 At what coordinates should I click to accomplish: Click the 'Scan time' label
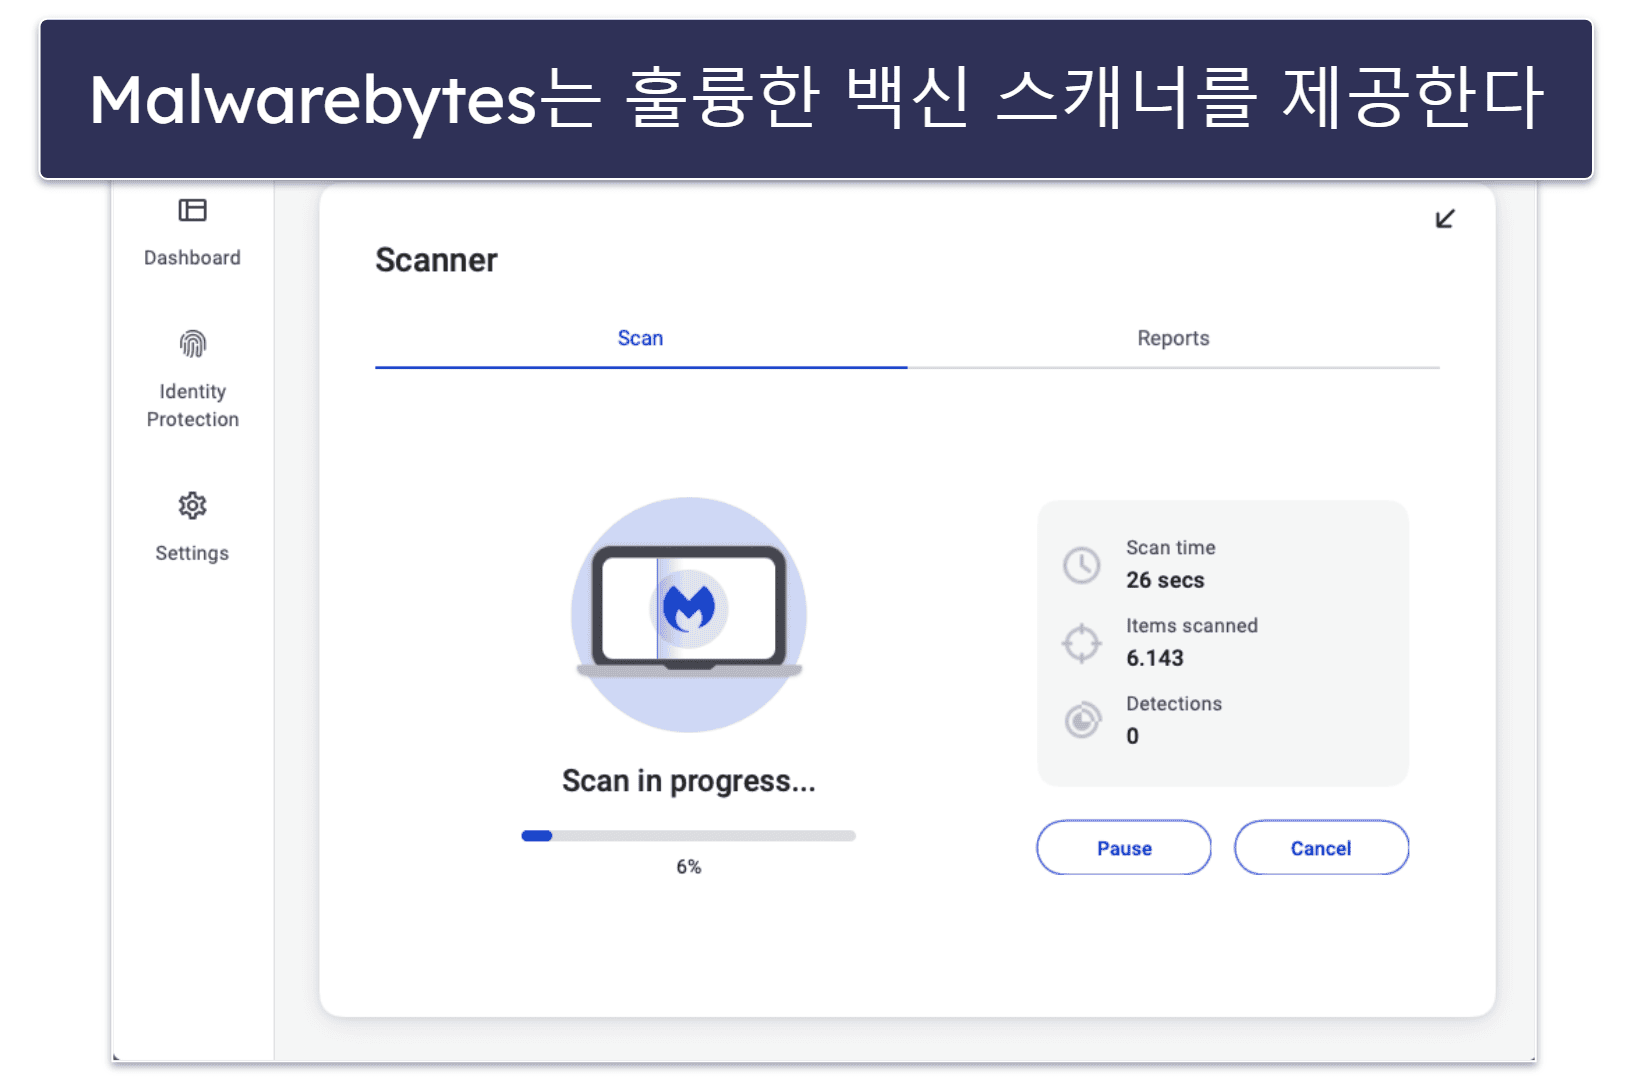click(x=1171, y=548)
